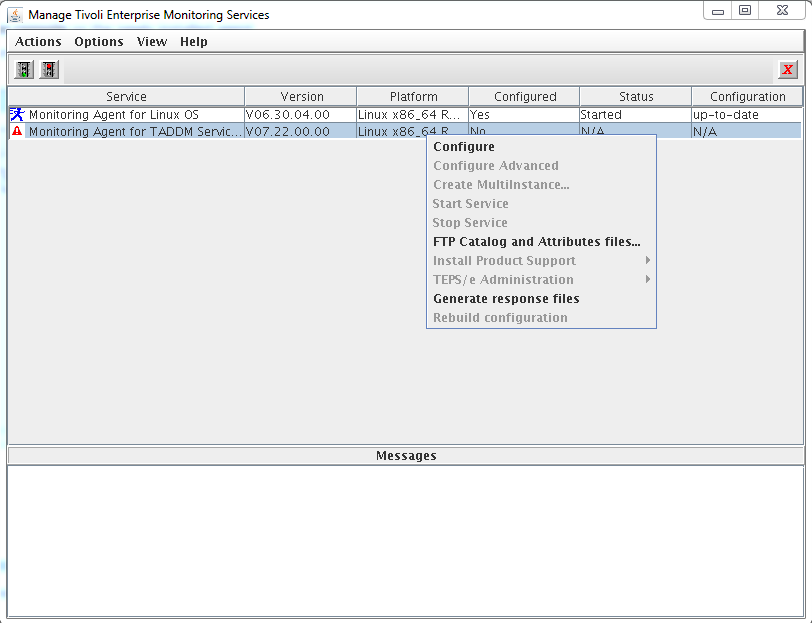The width and height of the screenshot is (812, 623).
Task: Click the Linux OS agent's platform cell
Action: tap(413, 114)
